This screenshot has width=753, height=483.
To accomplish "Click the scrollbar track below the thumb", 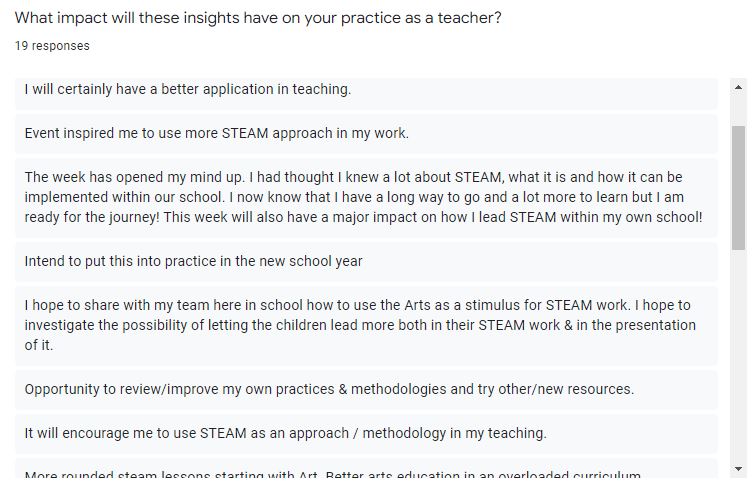I will [738, 355].
